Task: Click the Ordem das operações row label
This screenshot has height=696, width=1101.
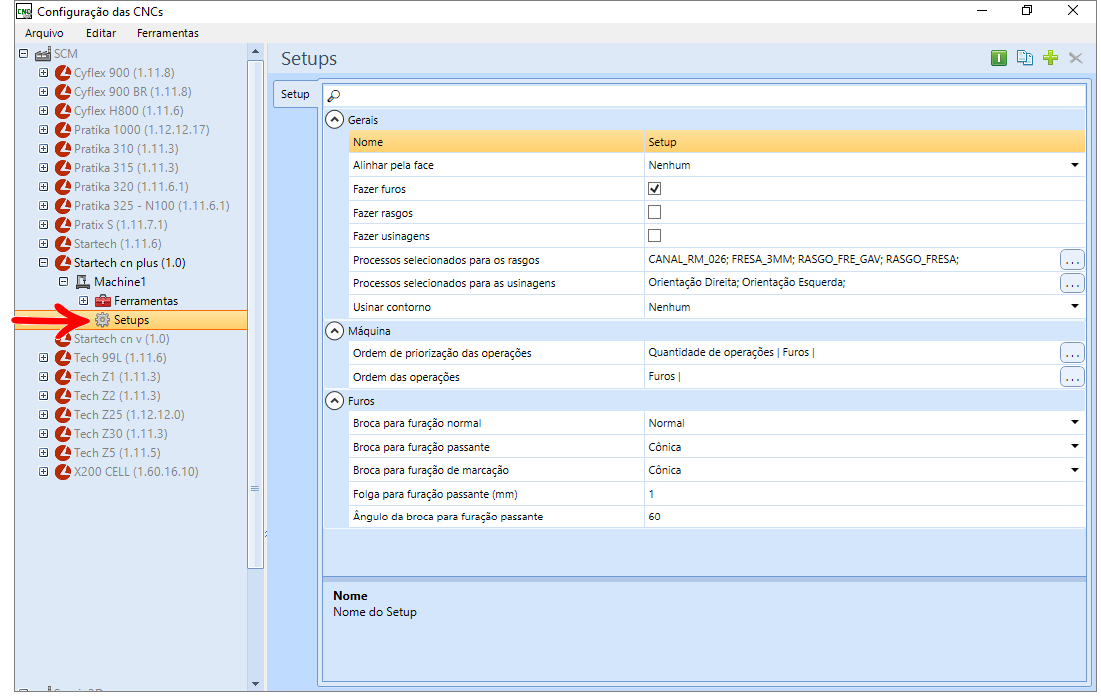Action: 406,377
